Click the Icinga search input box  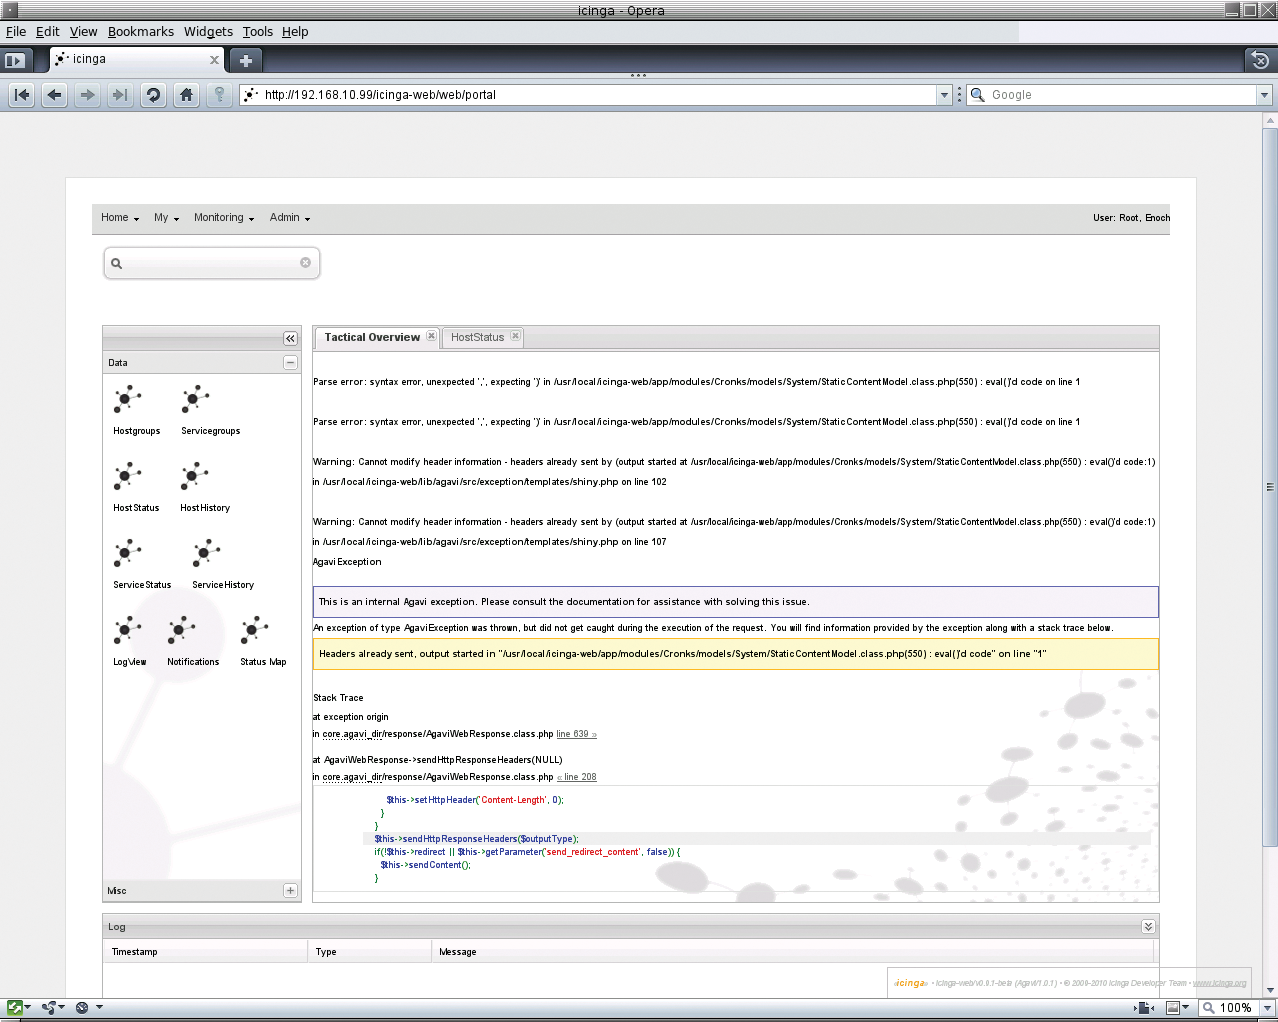coord(212,263)
